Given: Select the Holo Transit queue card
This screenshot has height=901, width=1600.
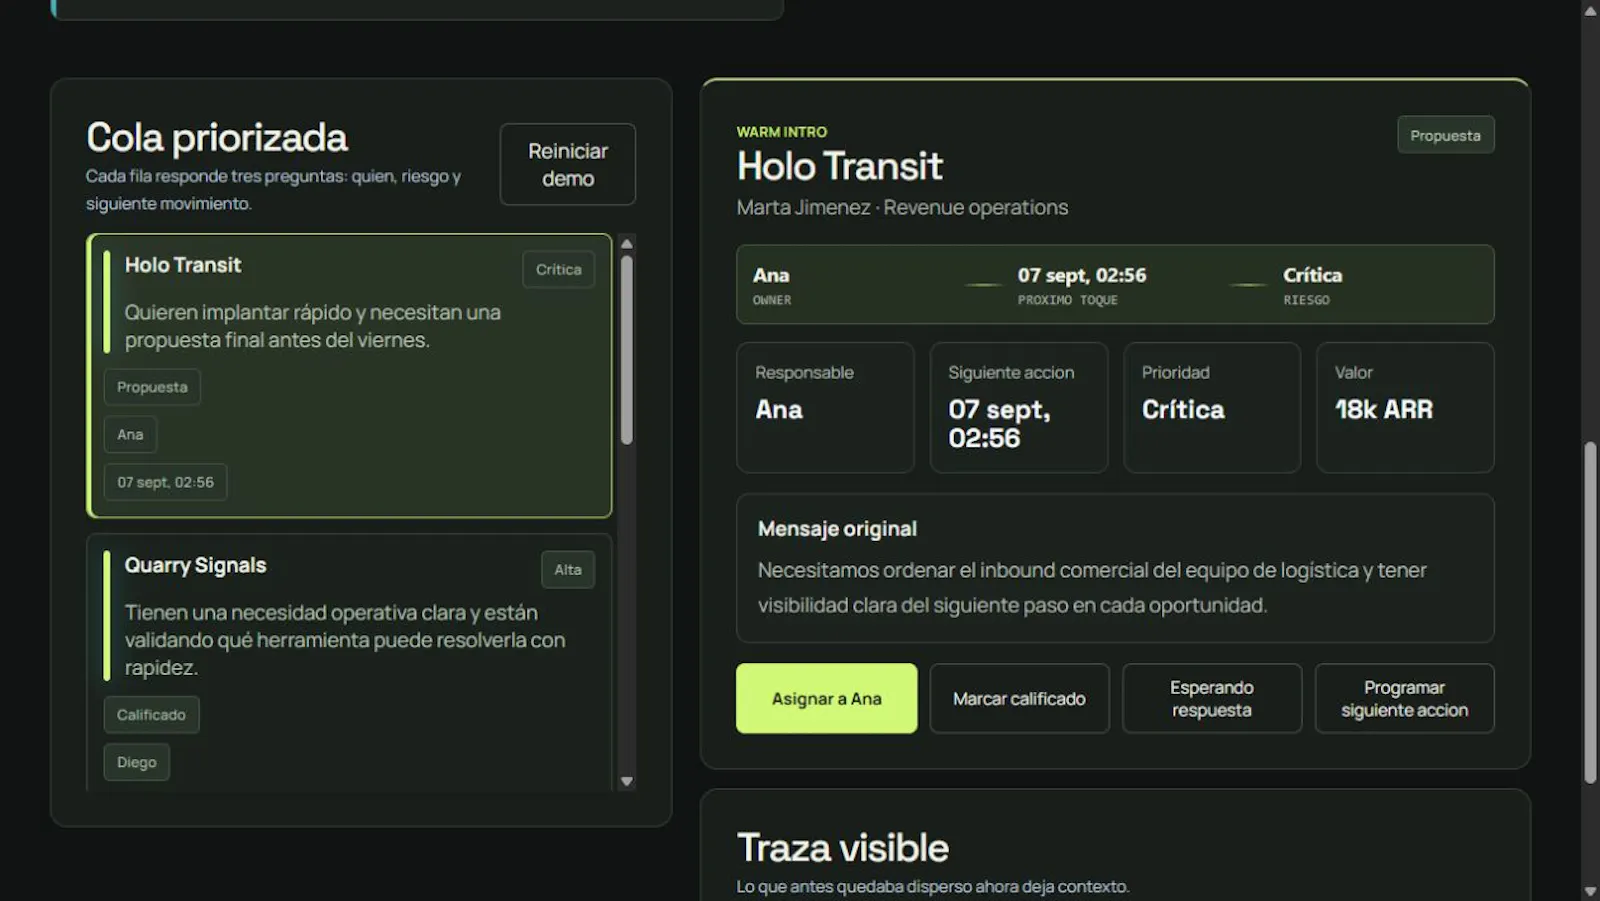Looking at the screenshot, I should tap(349, 375).
